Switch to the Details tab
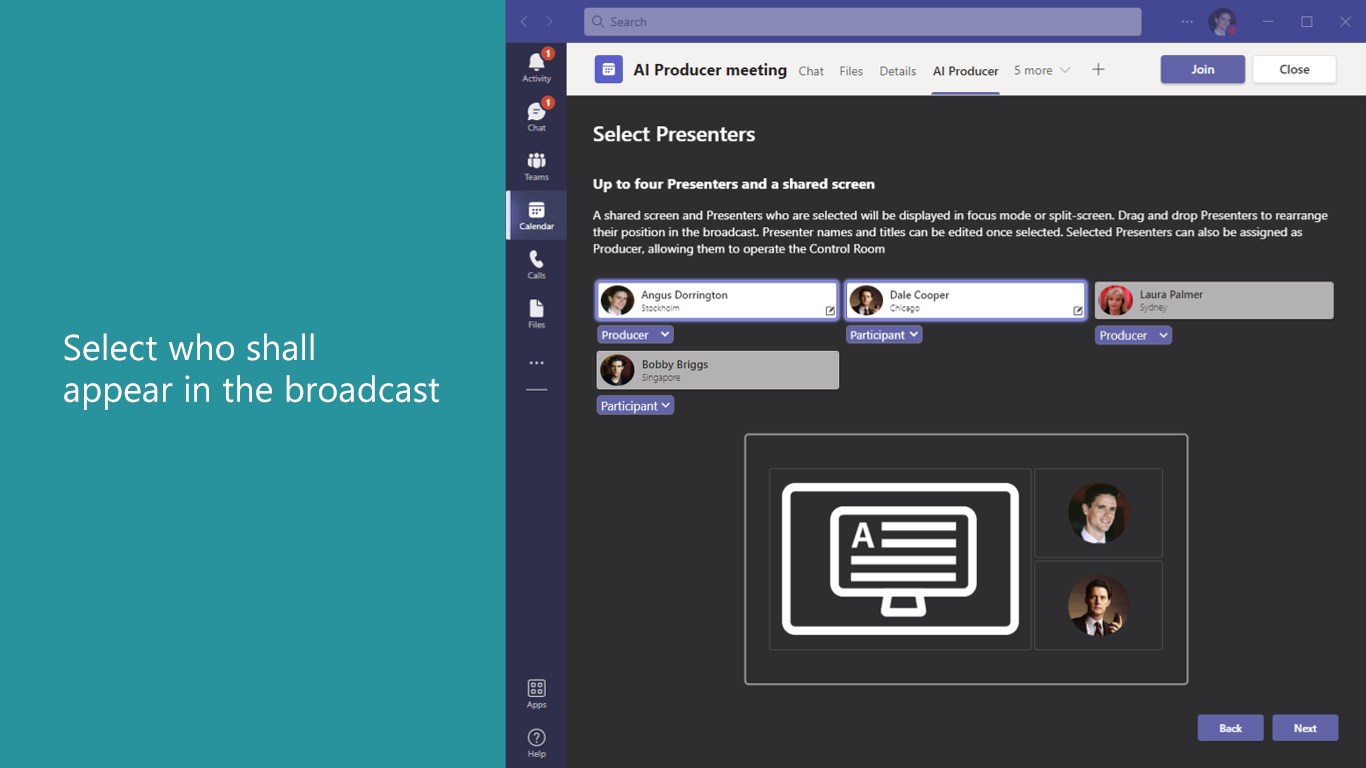The width and height of the screenshot is (1366, 768). tap(897, 71)
